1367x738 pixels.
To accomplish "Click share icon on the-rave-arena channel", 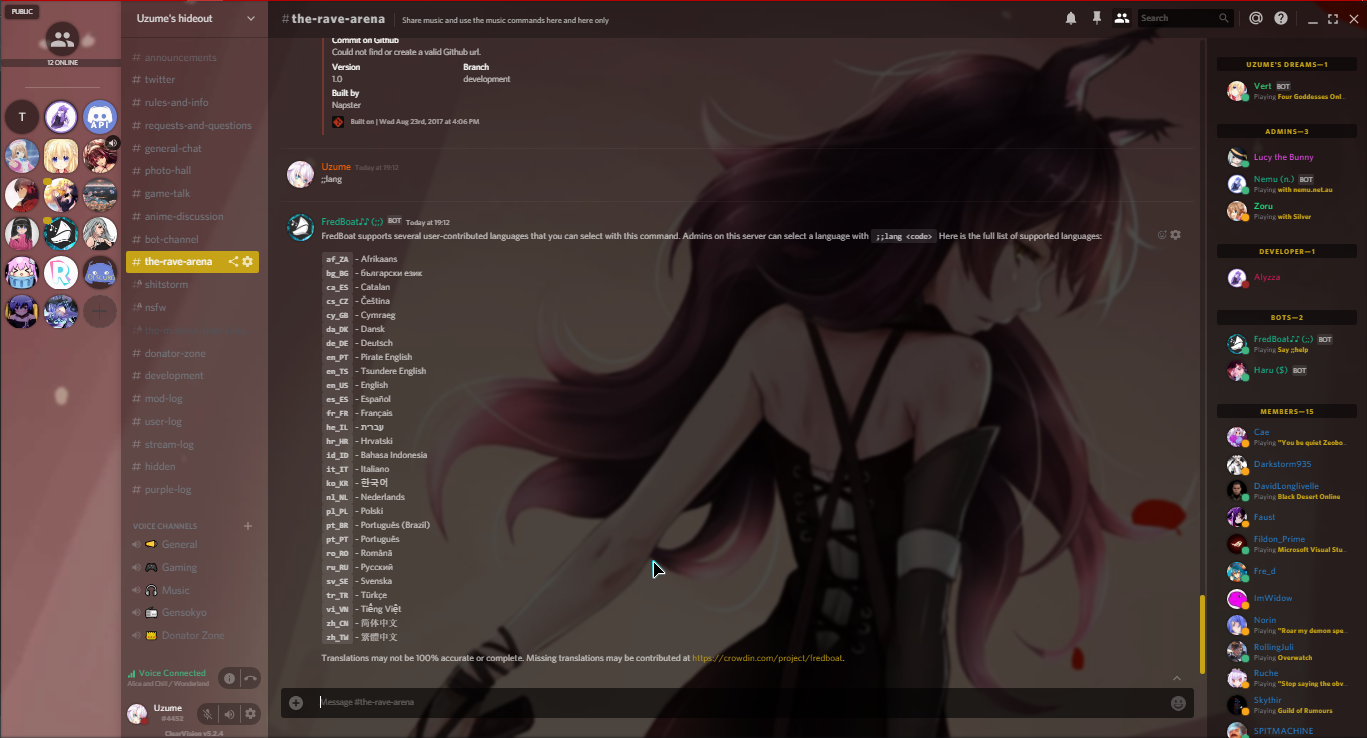I will click(x=234, y=262).
